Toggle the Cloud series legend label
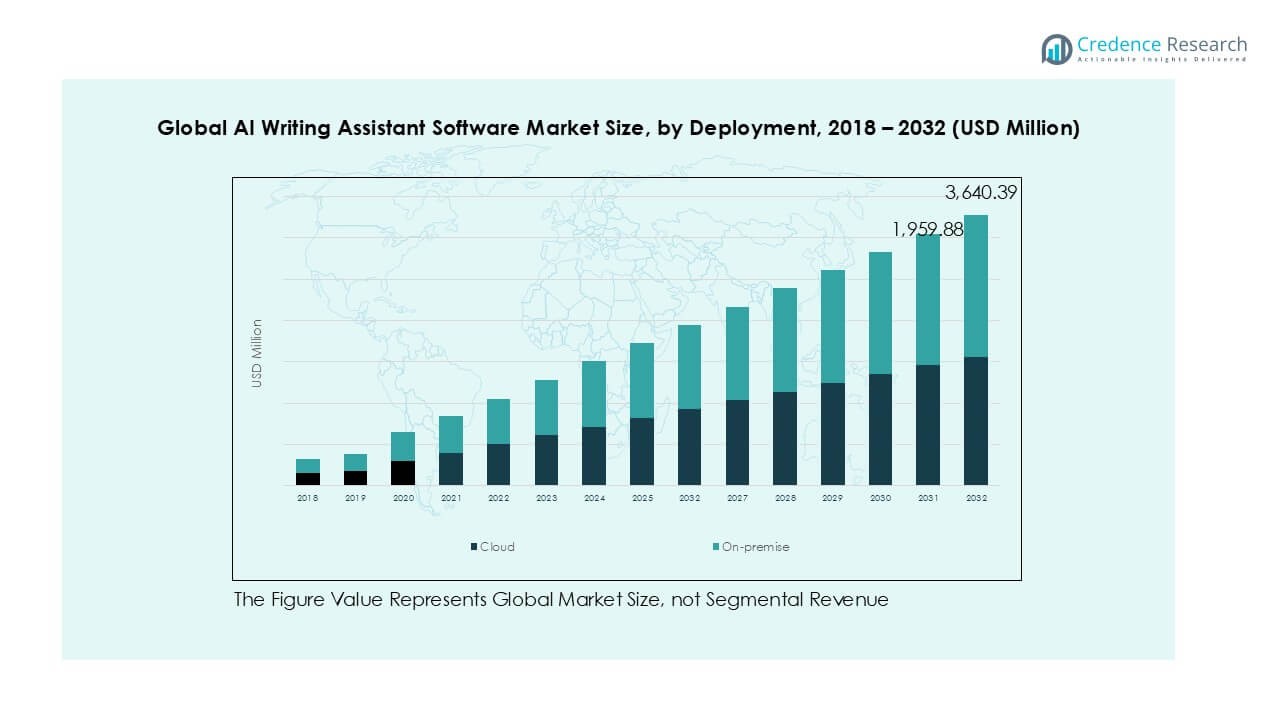The height and width of the screenshot is (720, 1280). 497,547
